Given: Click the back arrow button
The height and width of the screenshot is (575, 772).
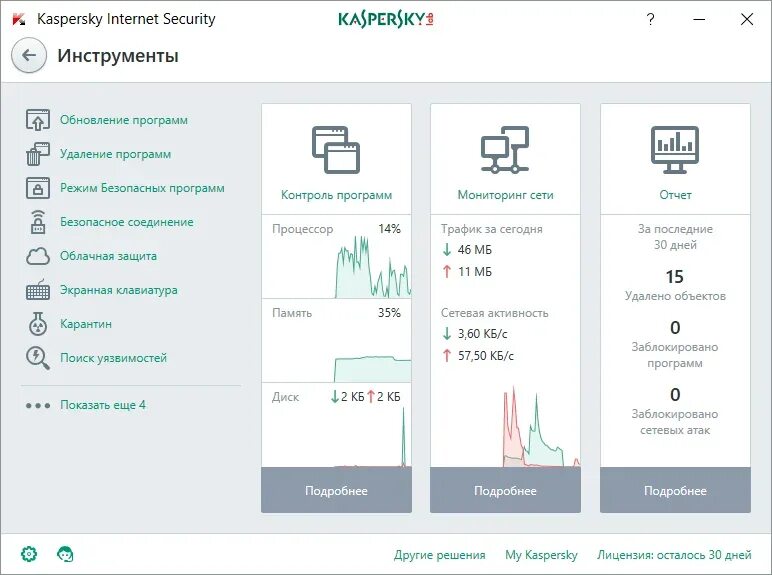Looking at the screenshot, I should pos(29,55).
